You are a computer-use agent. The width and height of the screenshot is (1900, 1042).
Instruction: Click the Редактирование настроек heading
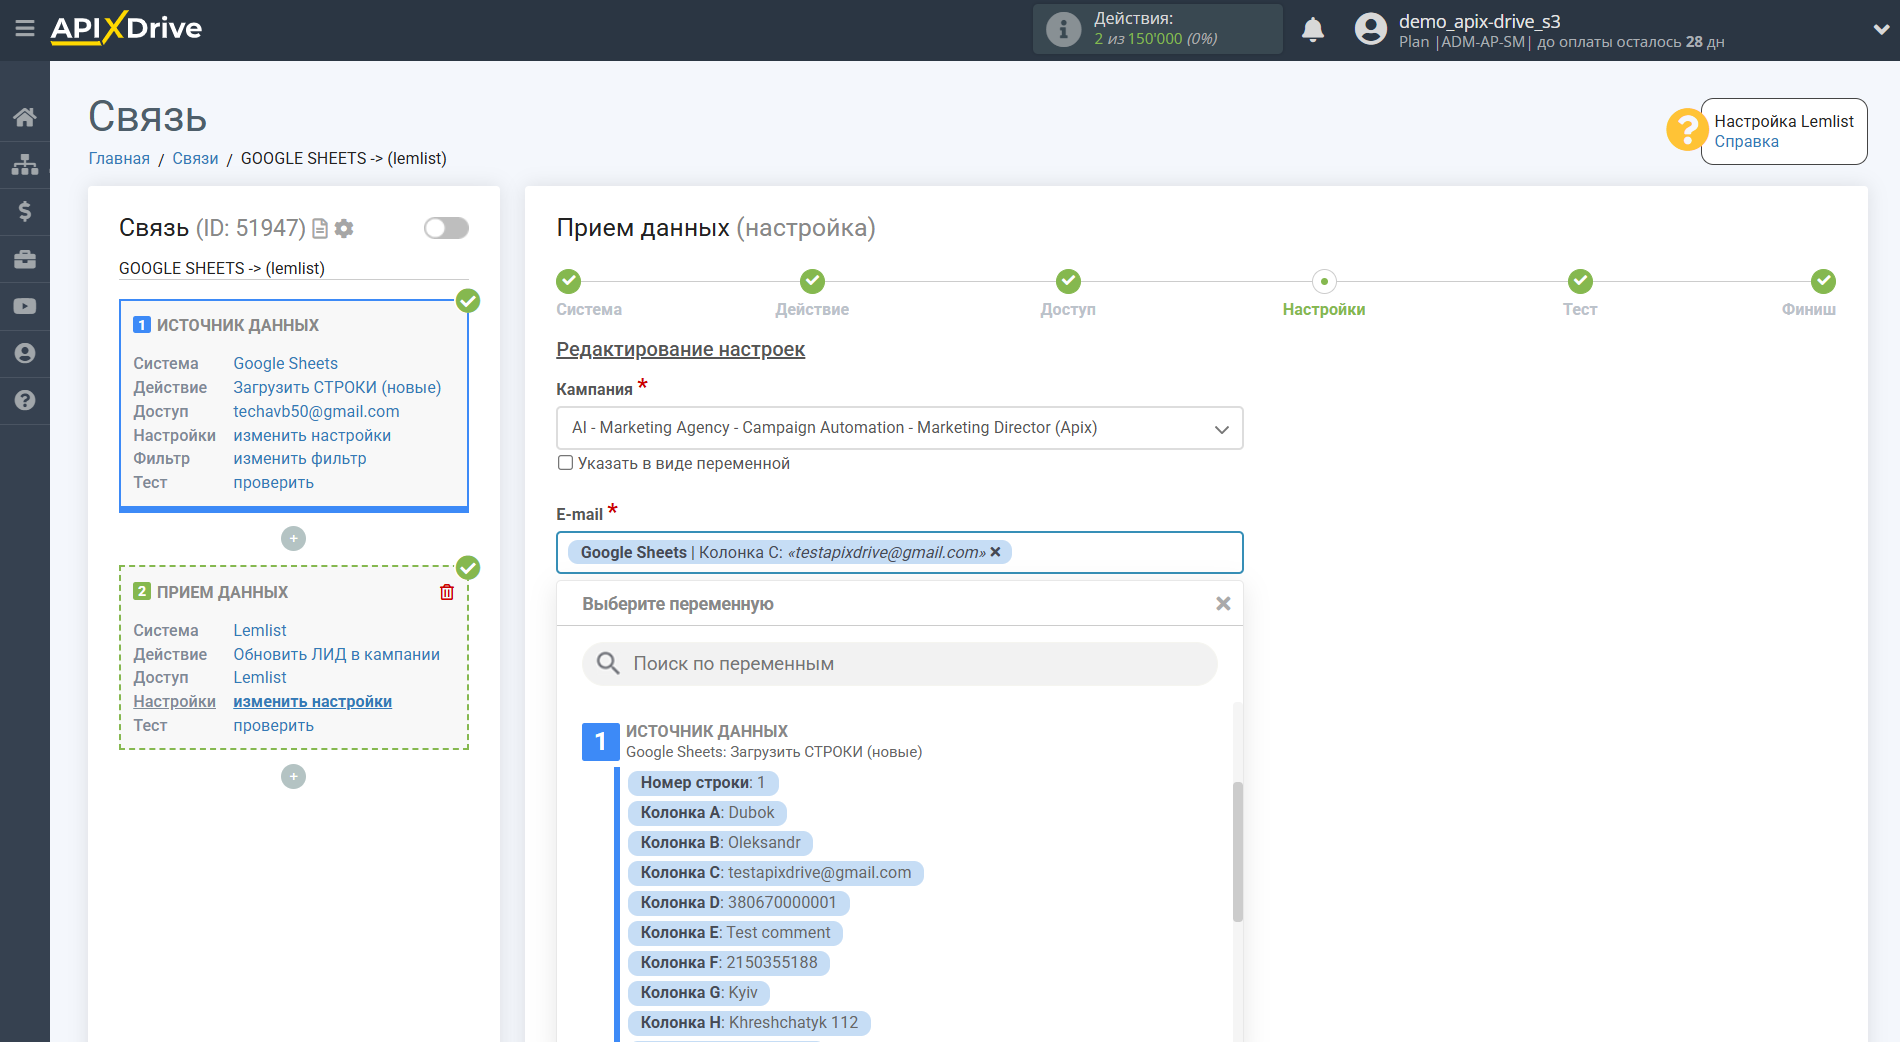pos(680,349)
